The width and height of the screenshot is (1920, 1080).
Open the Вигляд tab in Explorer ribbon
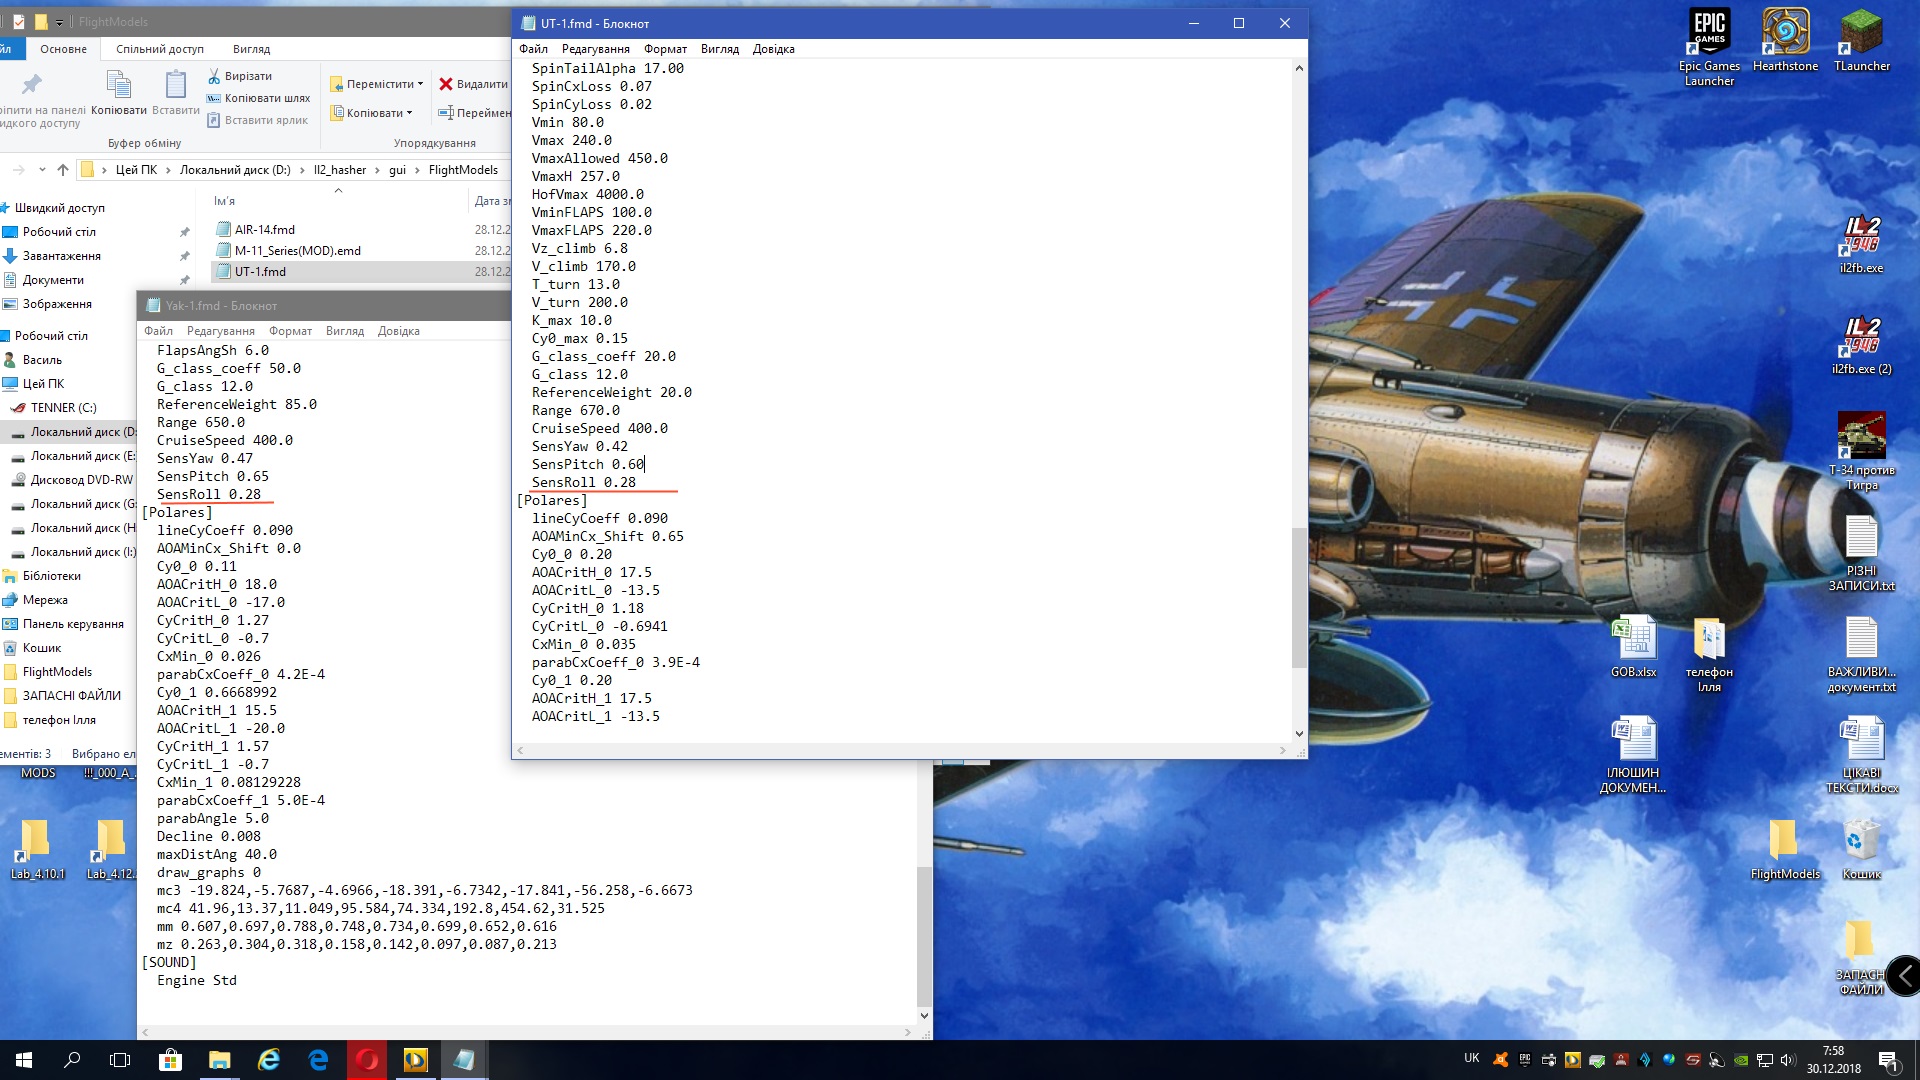251,49
